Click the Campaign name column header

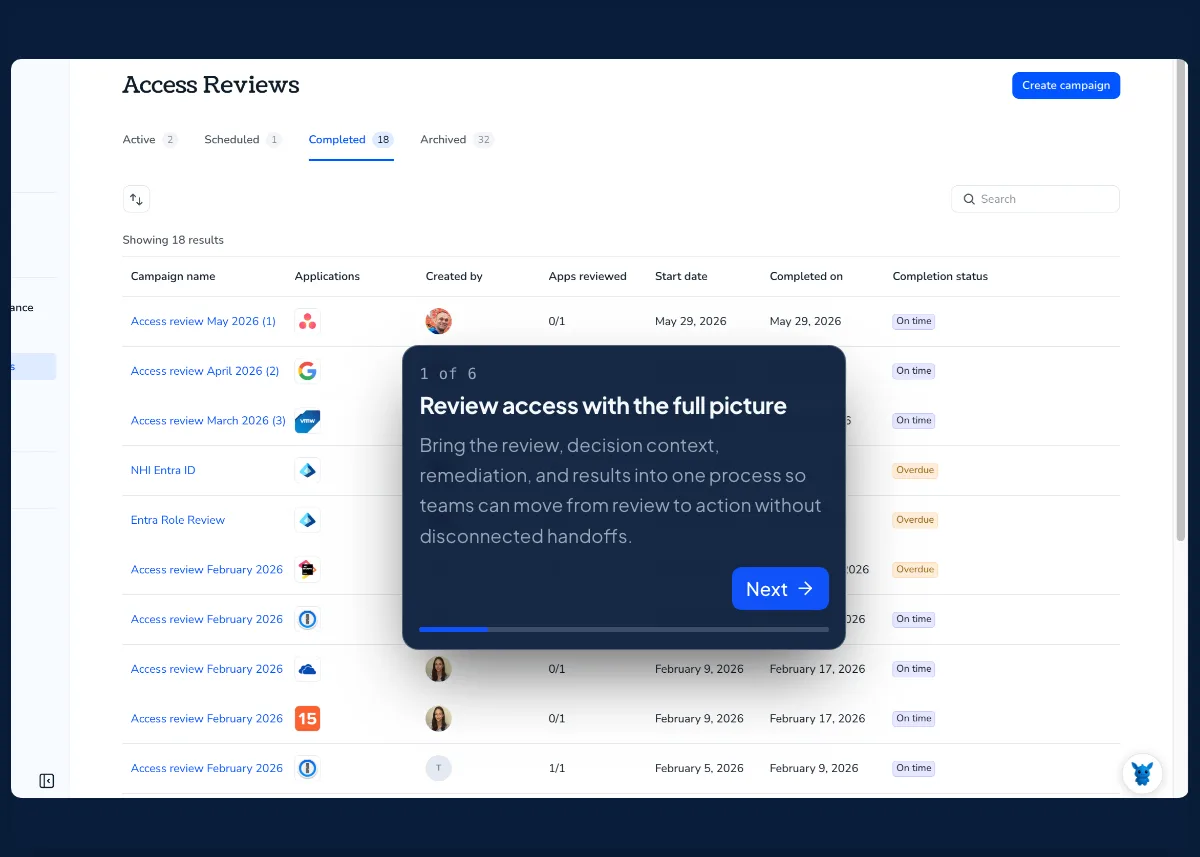(x=173, y=276)
